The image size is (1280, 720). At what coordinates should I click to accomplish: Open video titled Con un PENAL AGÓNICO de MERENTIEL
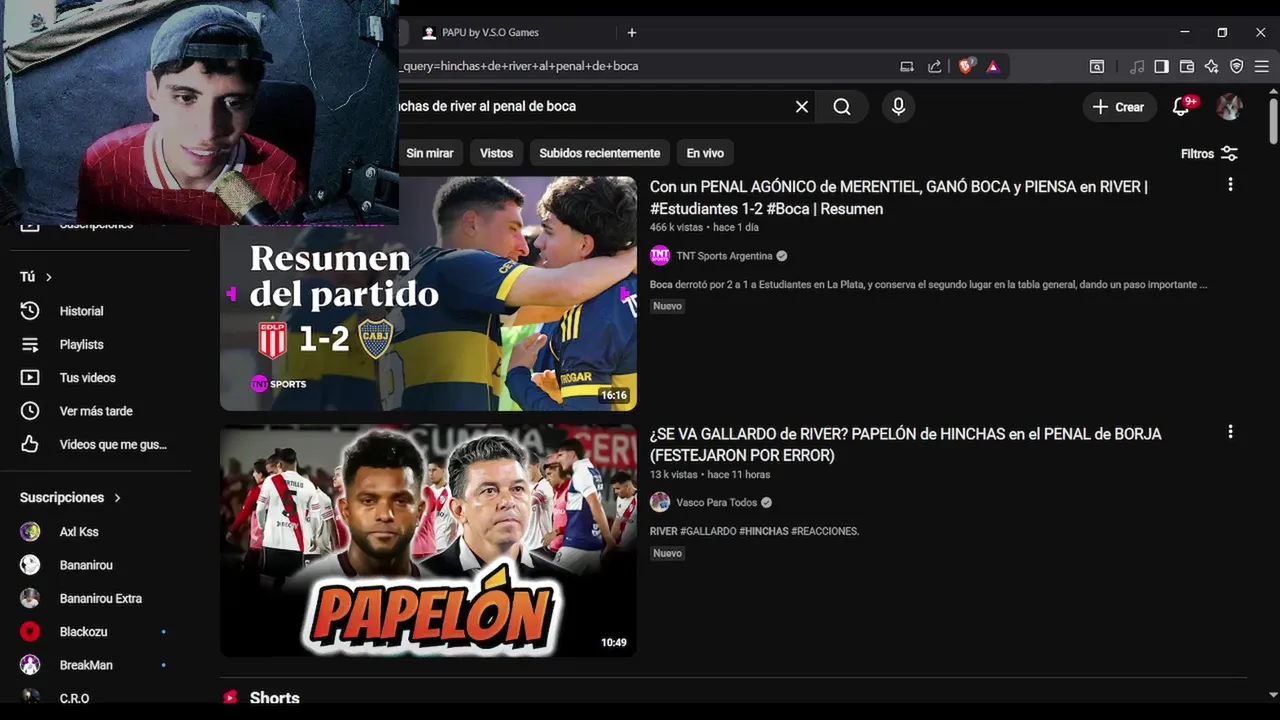898,198
